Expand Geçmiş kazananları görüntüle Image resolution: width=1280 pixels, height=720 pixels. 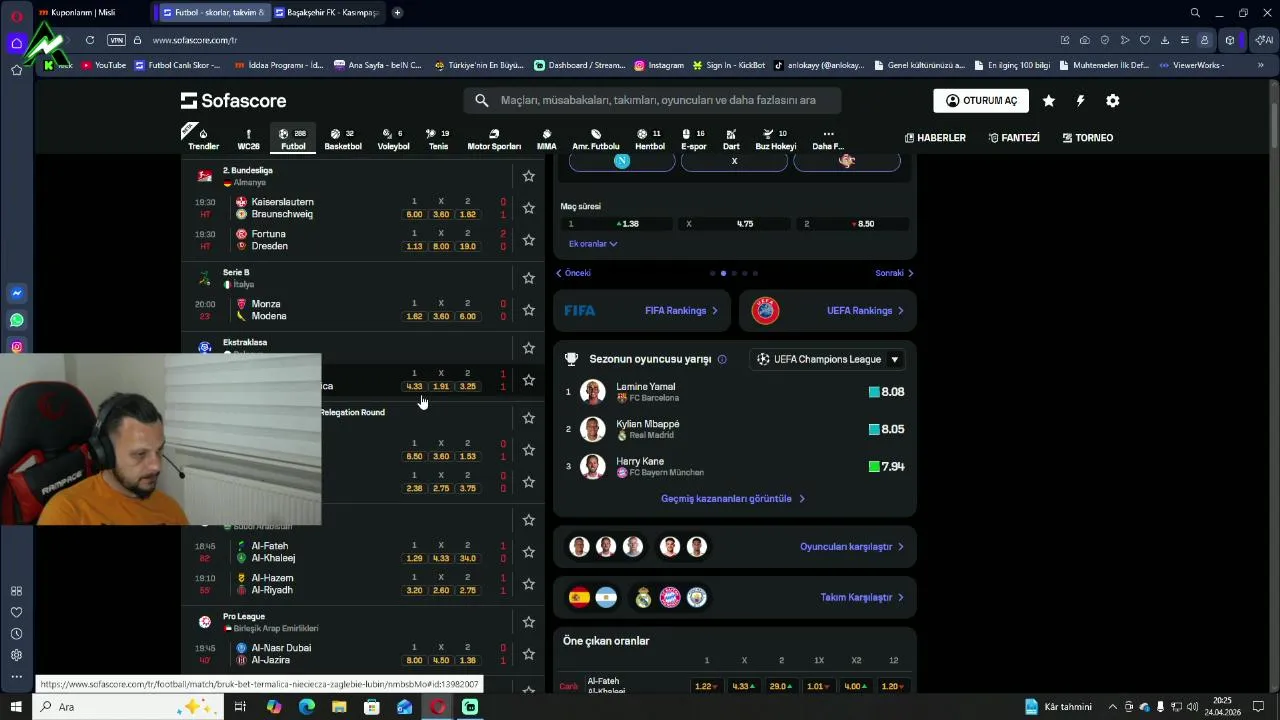[733, 498]
